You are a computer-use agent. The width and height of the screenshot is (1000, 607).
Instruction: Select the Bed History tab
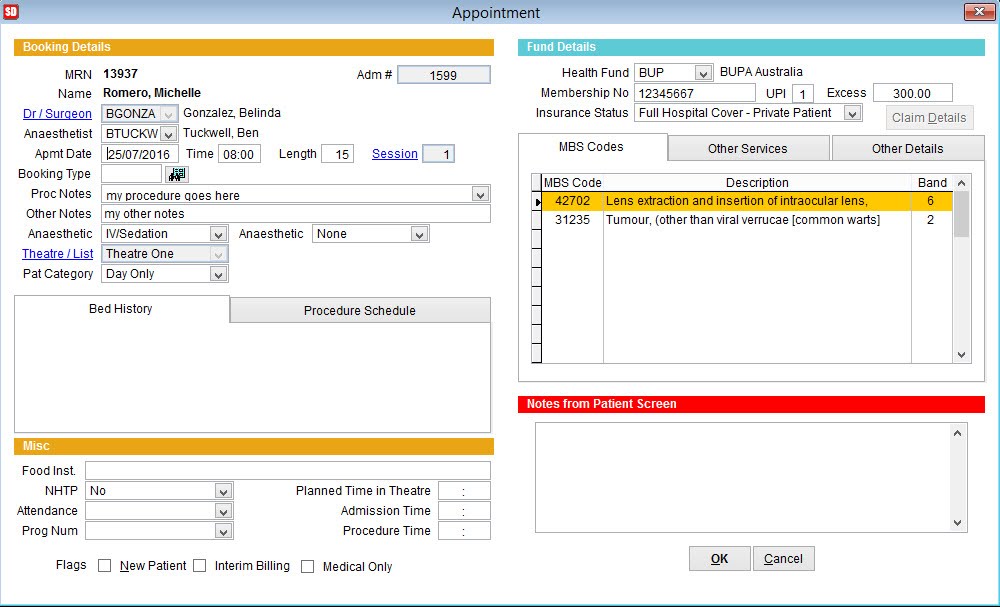[121, 309]
